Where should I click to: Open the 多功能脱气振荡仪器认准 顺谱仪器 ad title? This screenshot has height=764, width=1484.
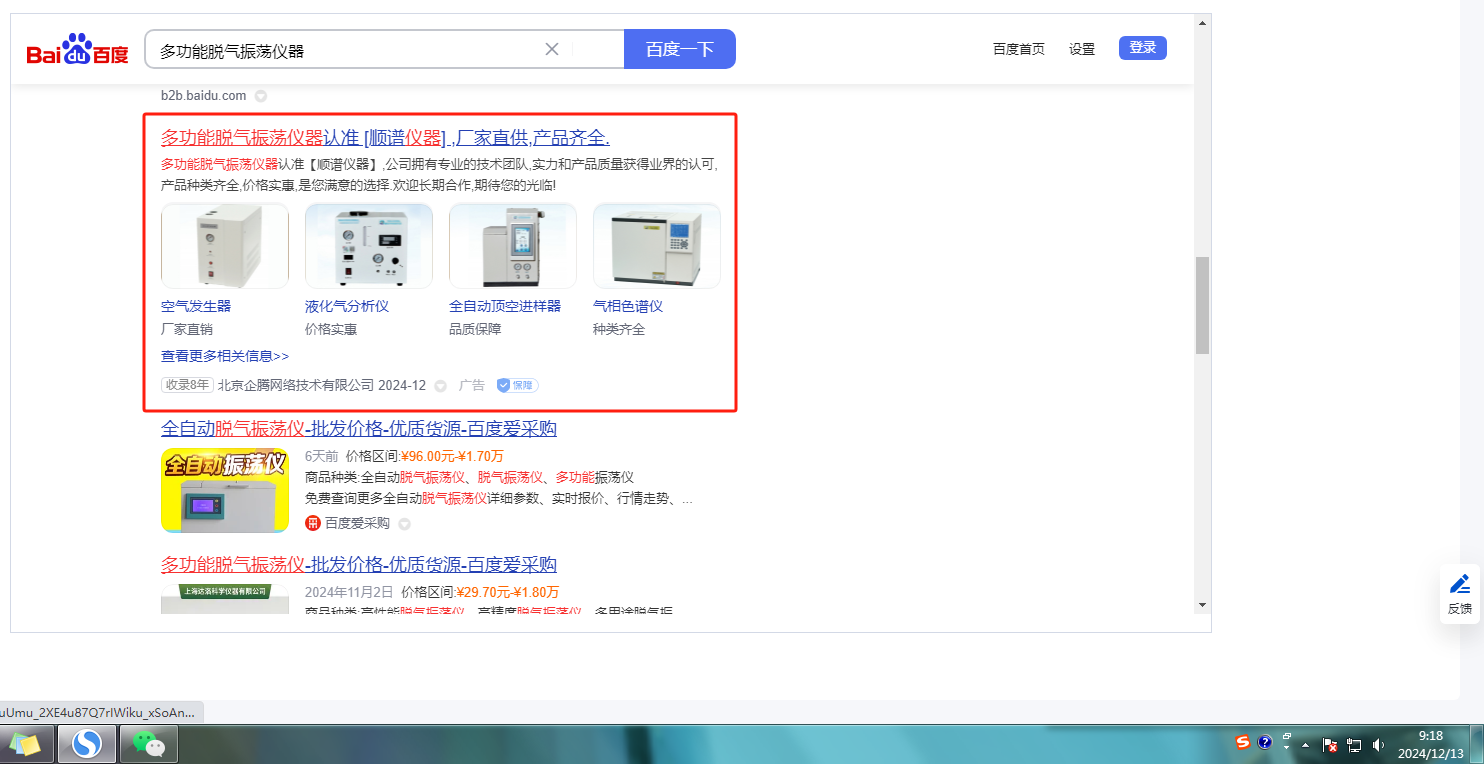(385, 138)
